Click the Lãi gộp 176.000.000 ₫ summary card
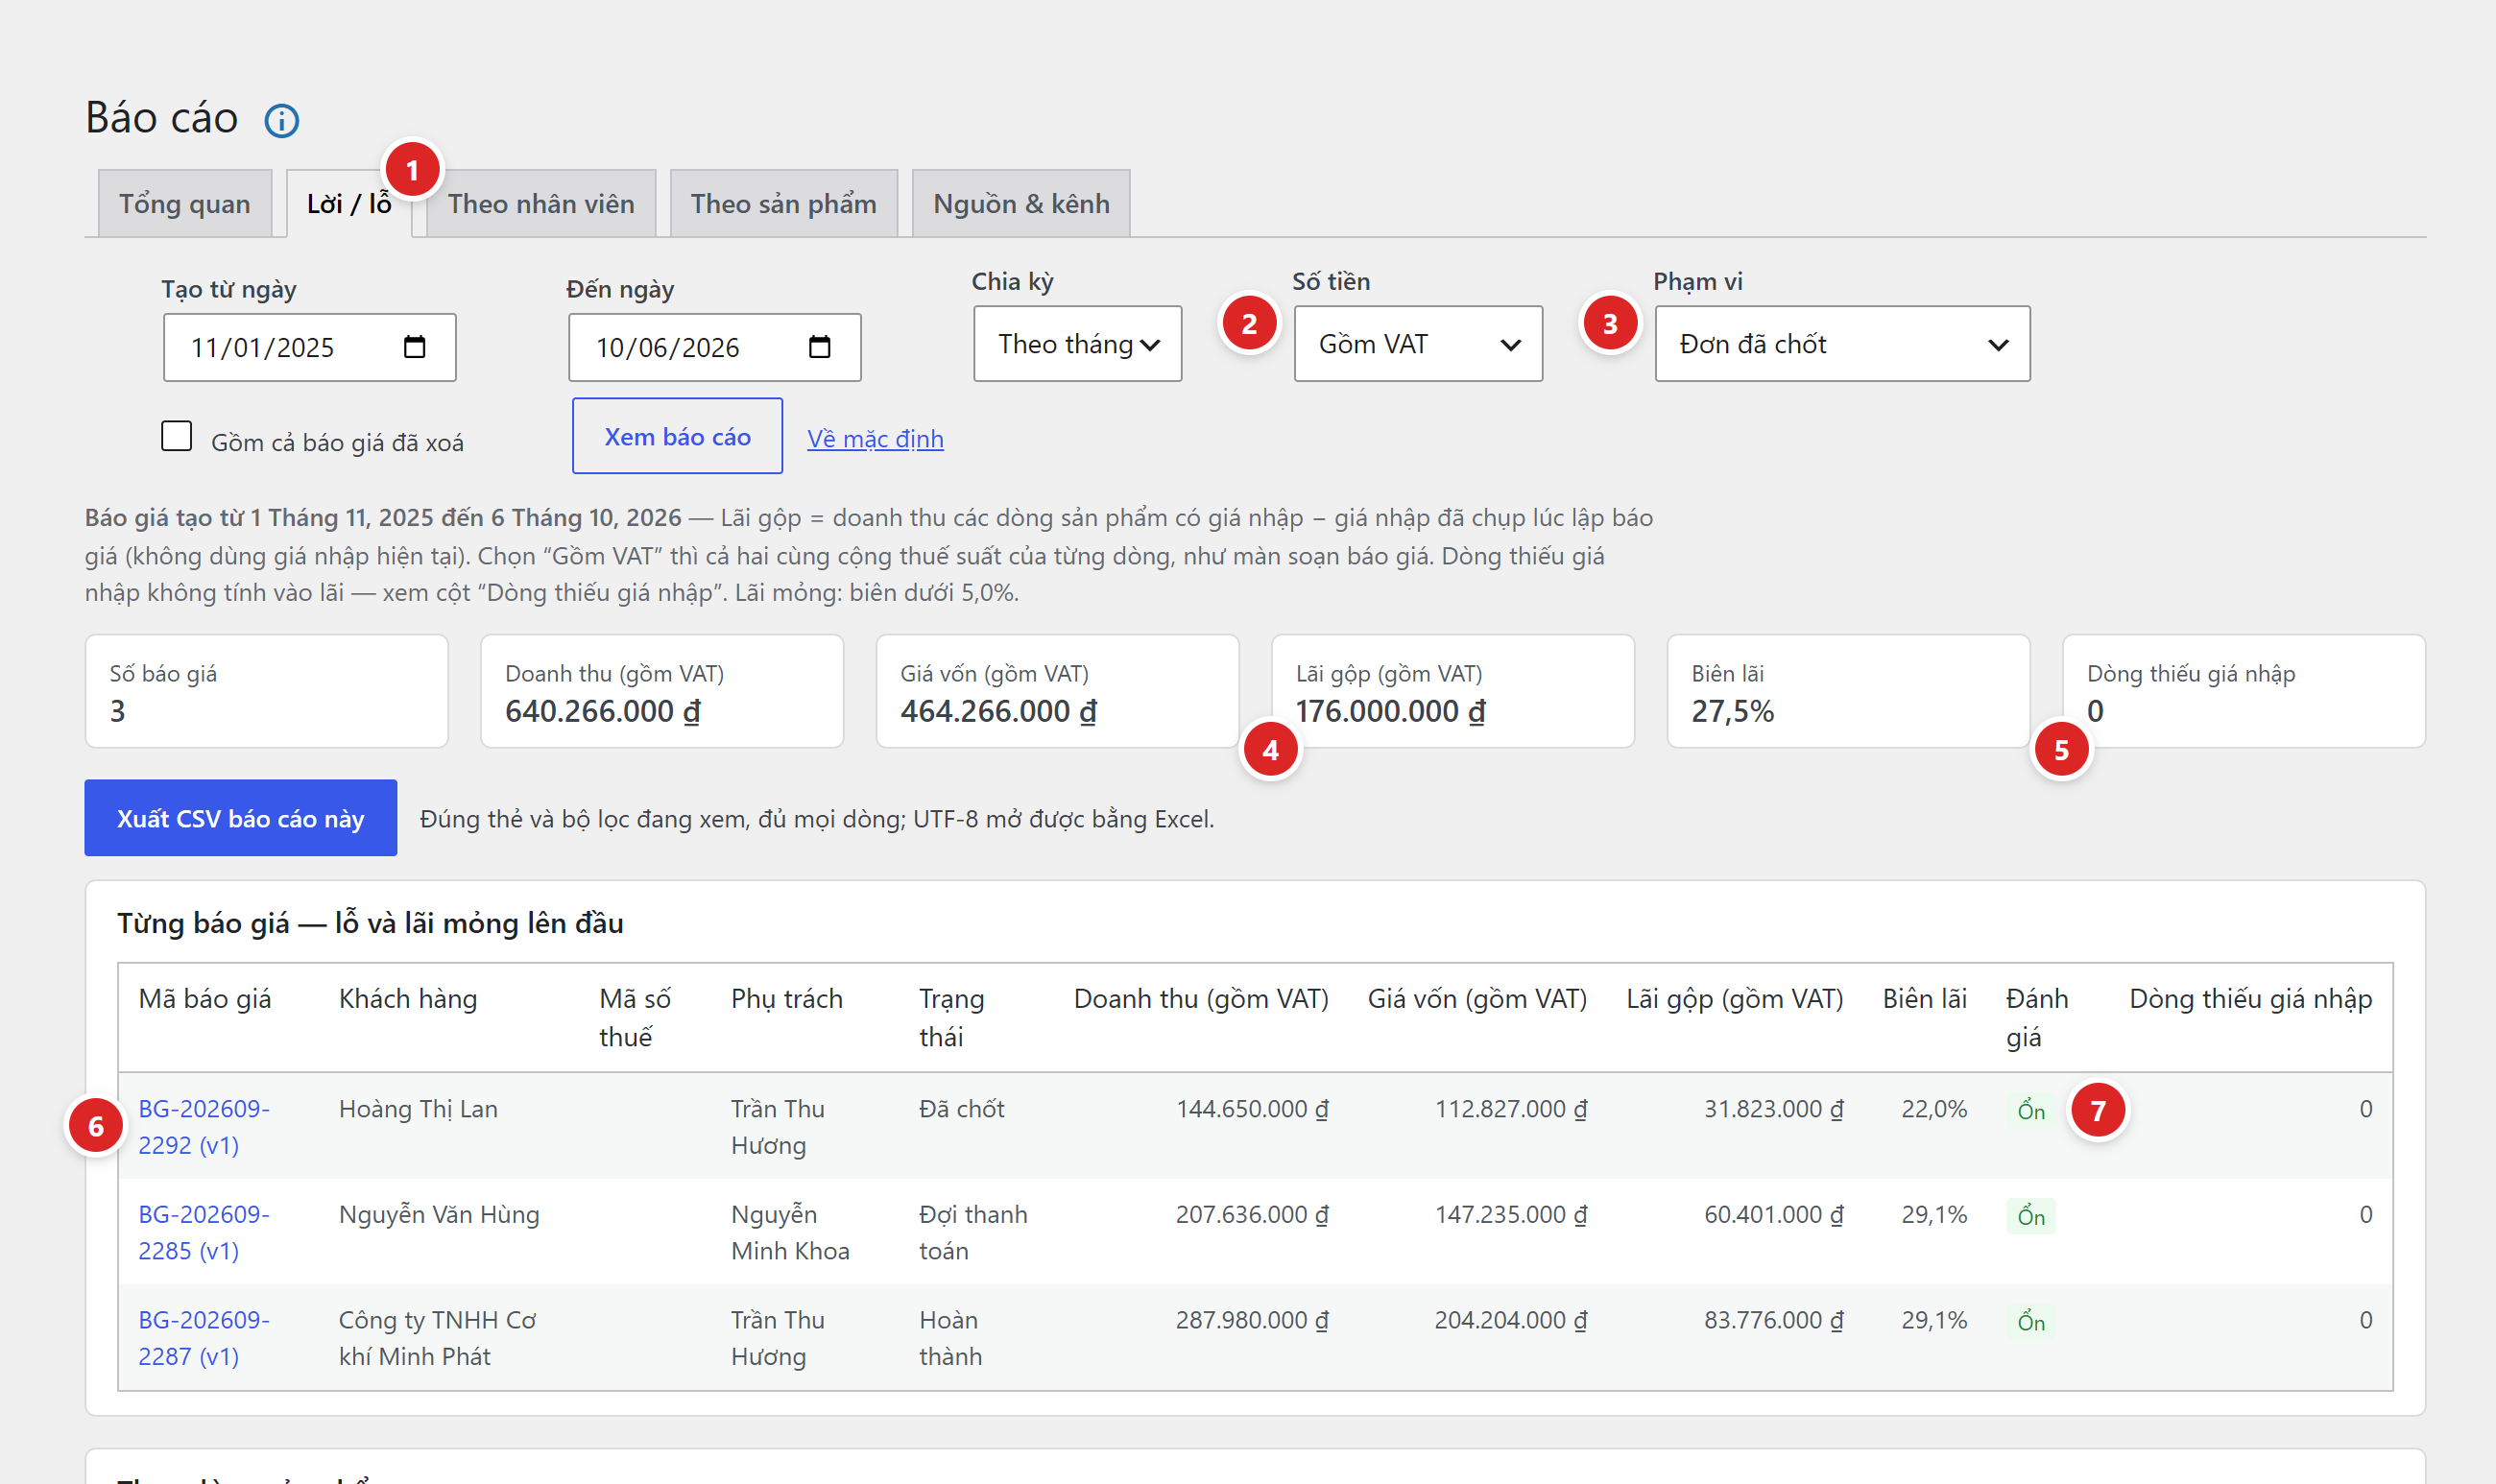The height and width of the screenshot is (1484, 2496). [x=1453, y=691]
